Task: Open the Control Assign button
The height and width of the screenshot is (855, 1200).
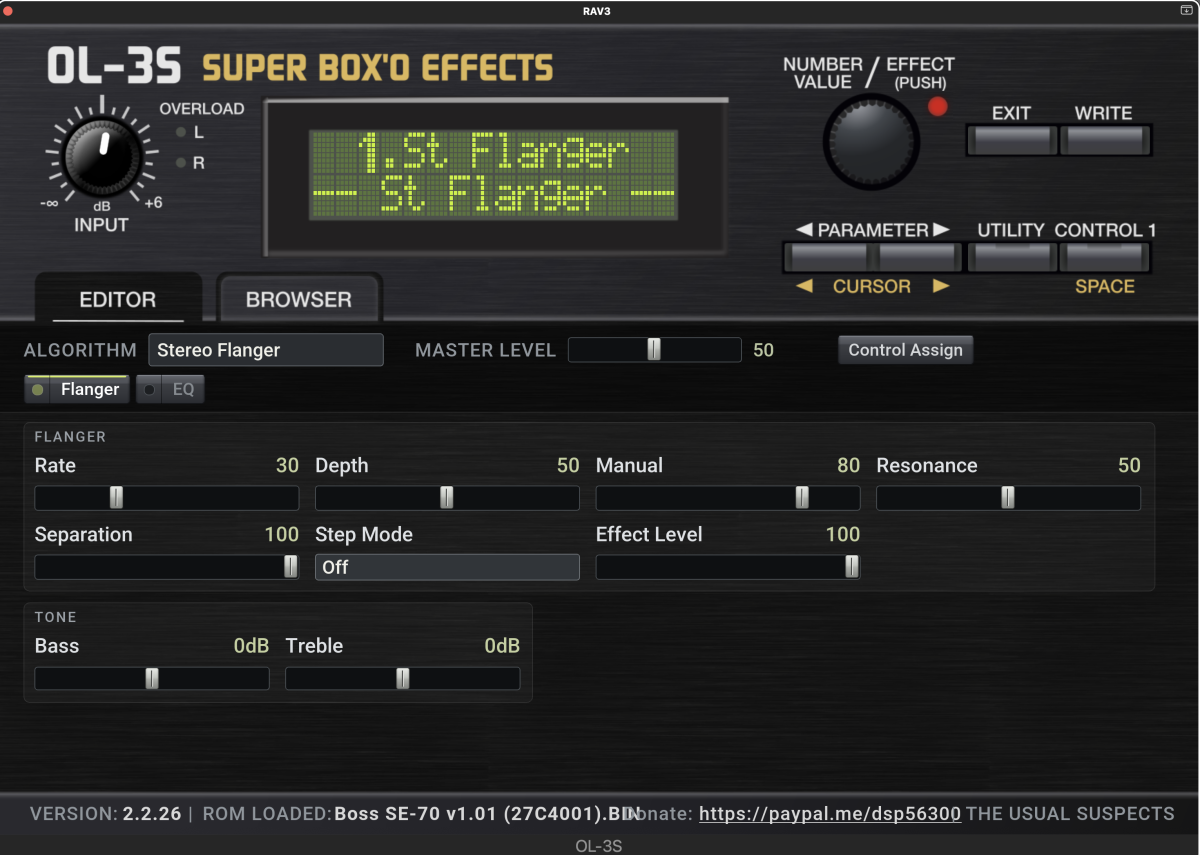Action: (x=905, y=350)
